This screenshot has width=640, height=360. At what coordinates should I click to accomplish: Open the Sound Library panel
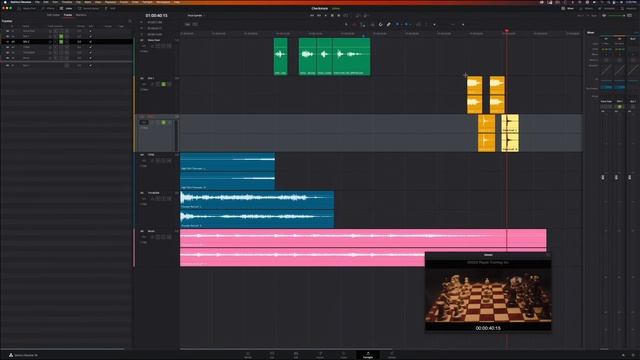click(88, 8)
